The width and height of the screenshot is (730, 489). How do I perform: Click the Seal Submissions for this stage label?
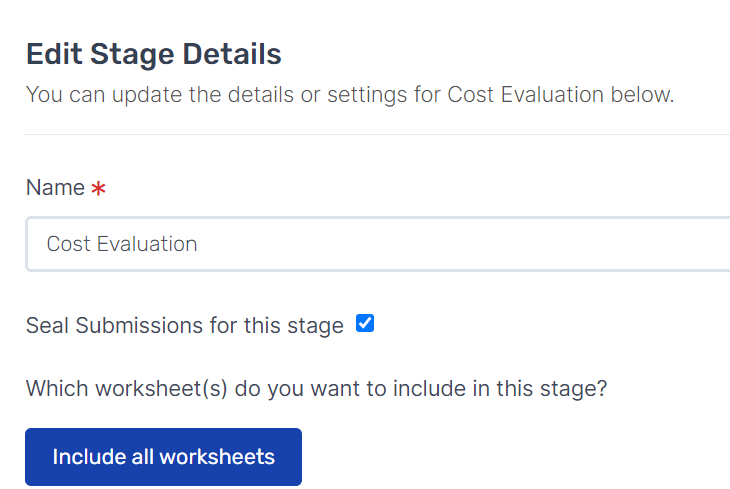pyautogui.click(x=185, y=326)
